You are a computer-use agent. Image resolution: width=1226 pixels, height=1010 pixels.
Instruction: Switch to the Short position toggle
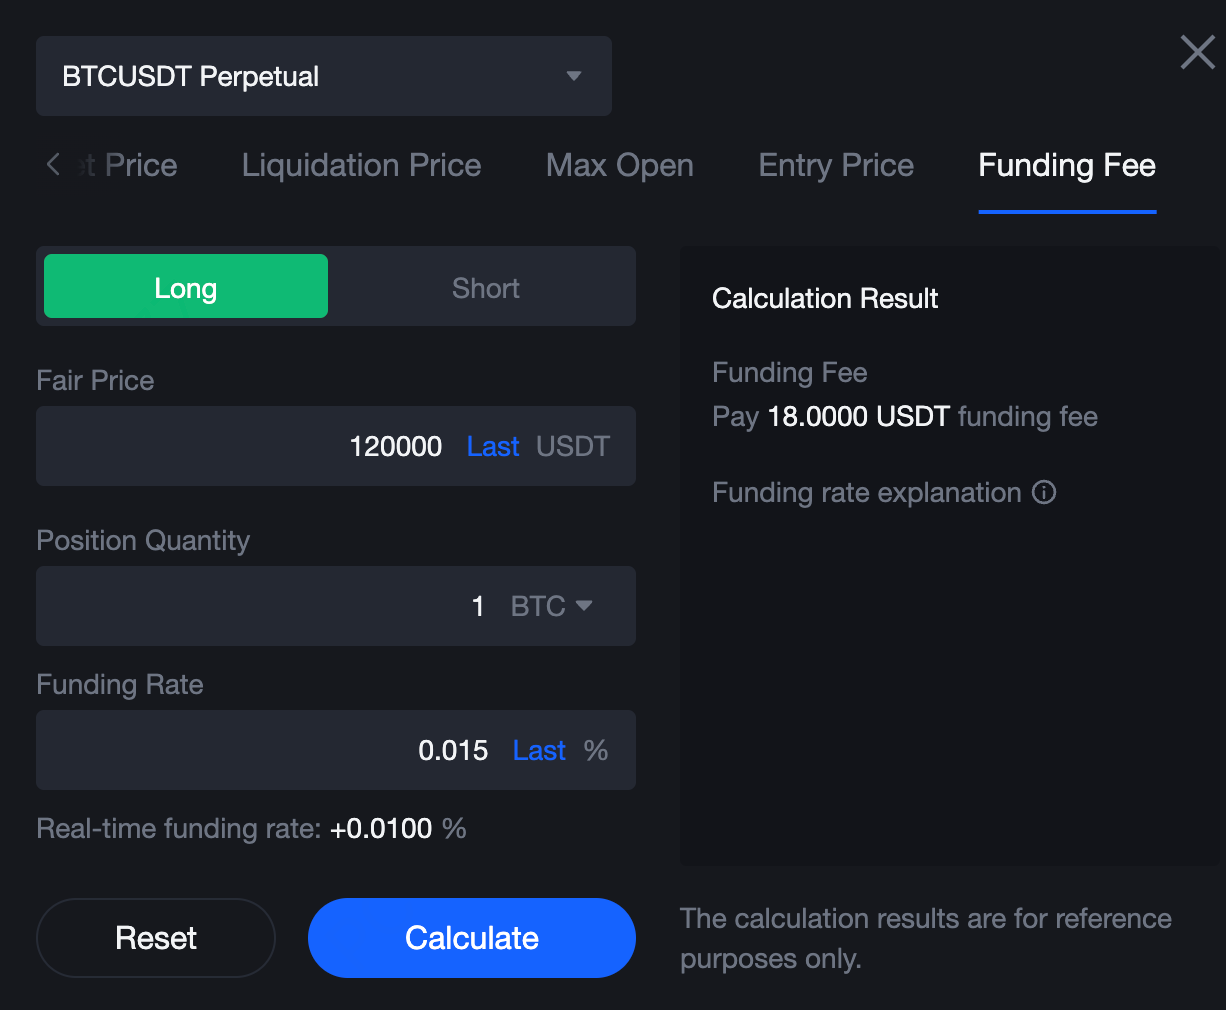485,288
